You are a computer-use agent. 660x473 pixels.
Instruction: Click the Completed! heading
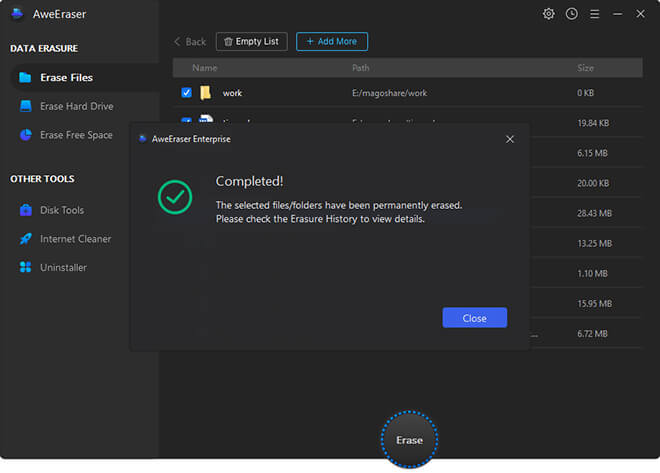[x=249, y=181]
